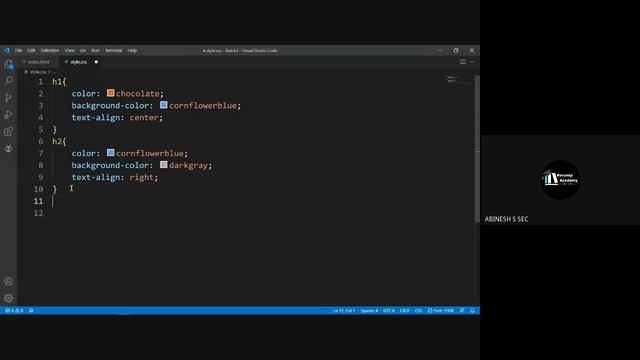Click the cornflowerblue swatch on line 7

(110, 153)
